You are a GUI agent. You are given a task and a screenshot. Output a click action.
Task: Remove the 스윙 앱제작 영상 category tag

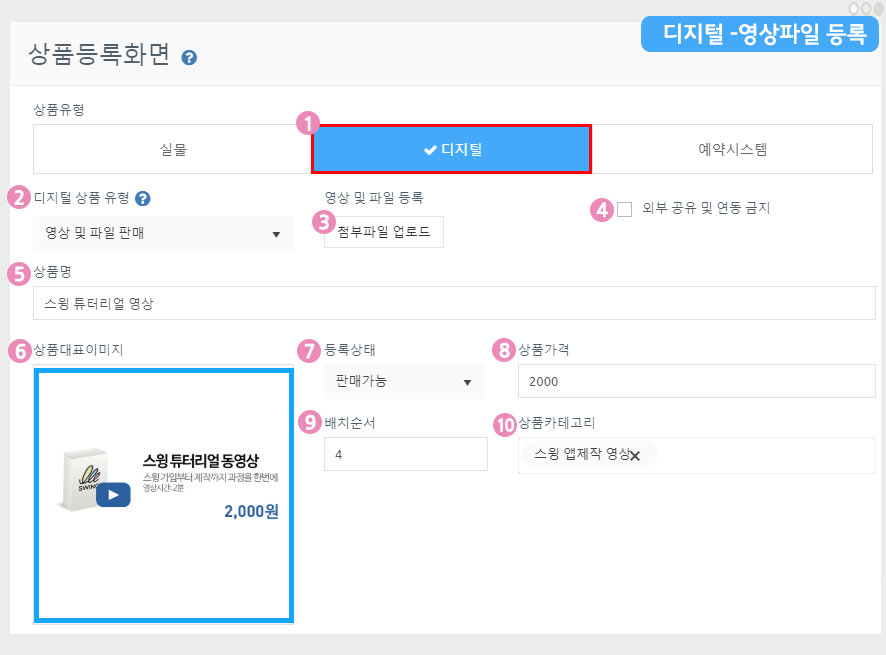click(635, 456)
